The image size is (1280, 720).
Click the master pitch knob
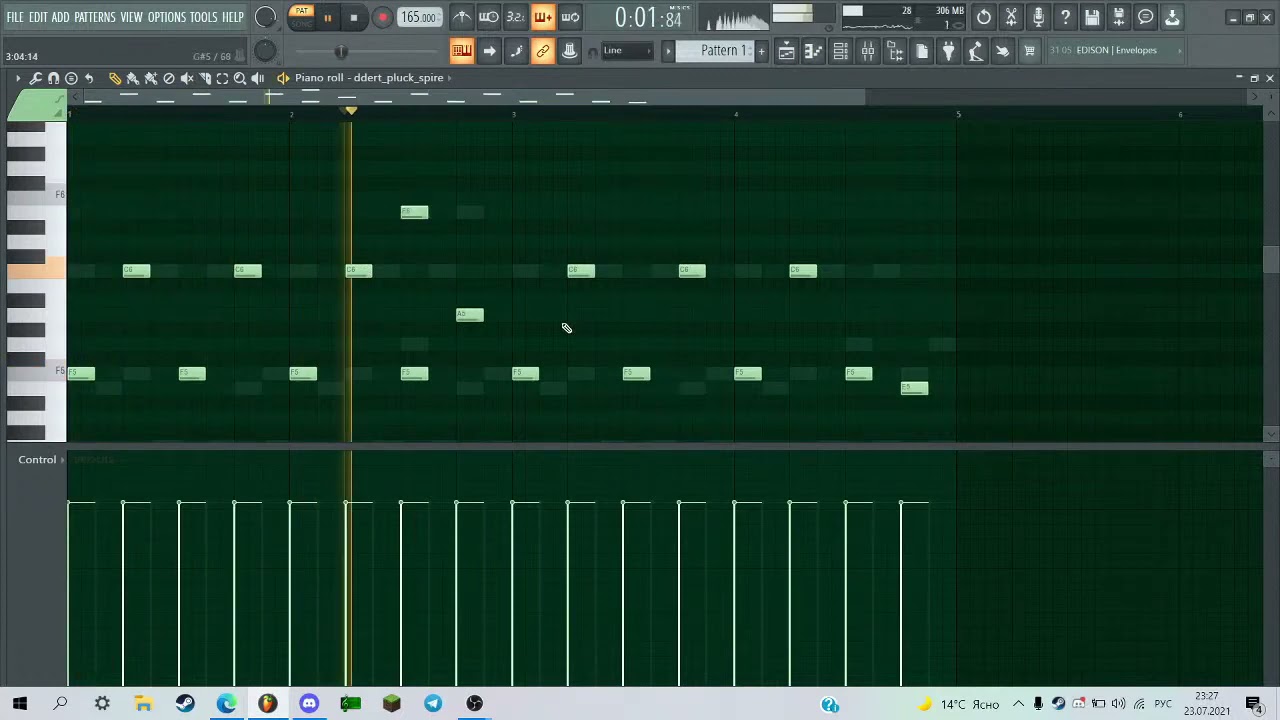click(265, 51)
